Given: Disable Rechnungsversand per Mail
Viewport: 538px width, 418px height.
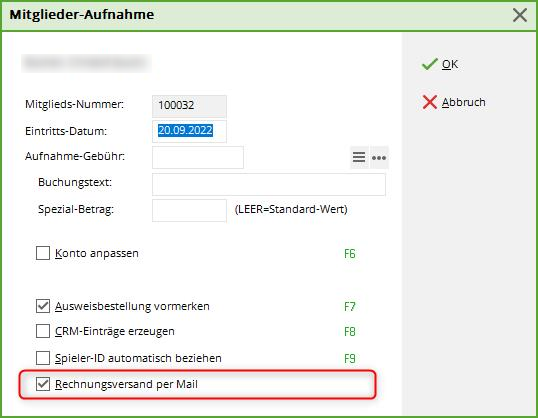Looking at the screenshot, I should pyautogui.click(x=43, y=384).
